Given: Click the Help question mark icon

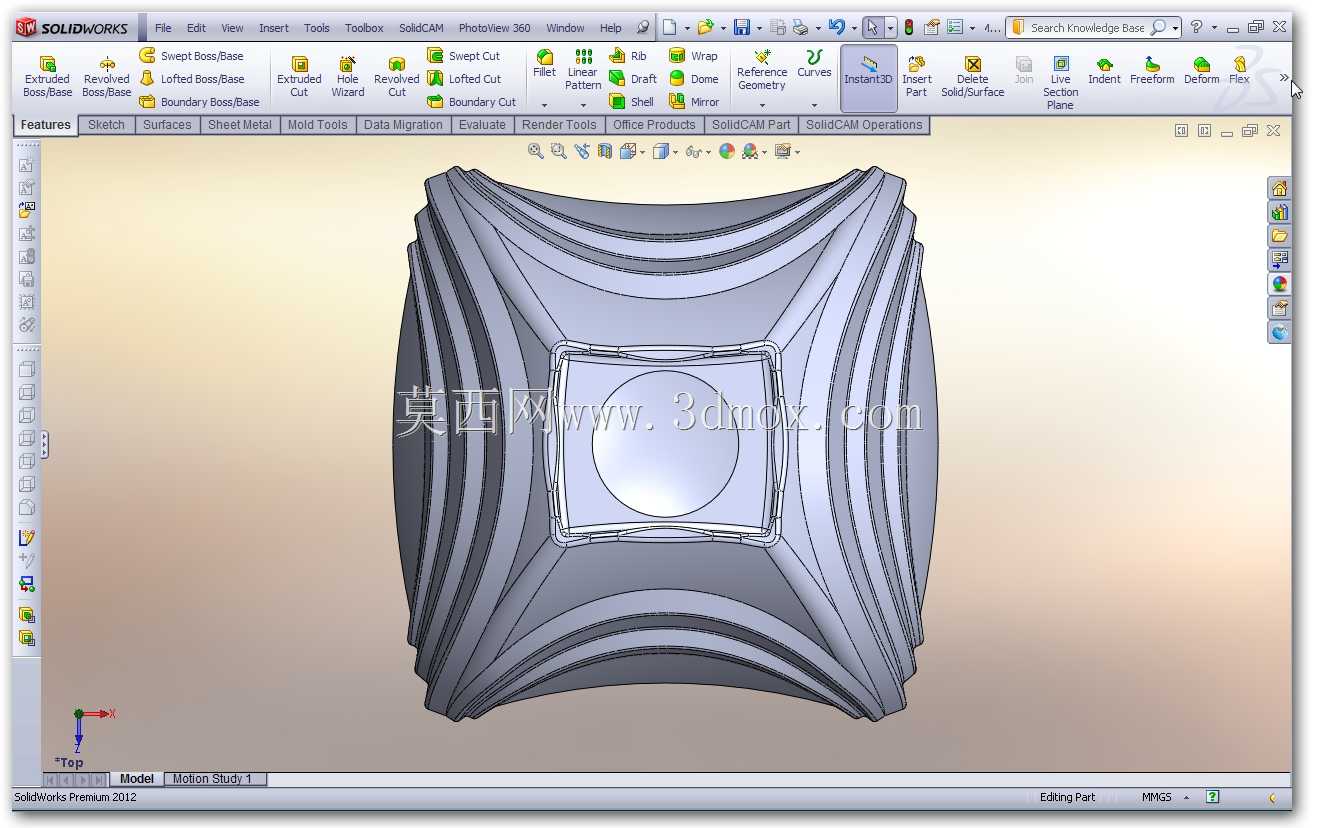Looking at the screenshot, I should point(1196,28).
